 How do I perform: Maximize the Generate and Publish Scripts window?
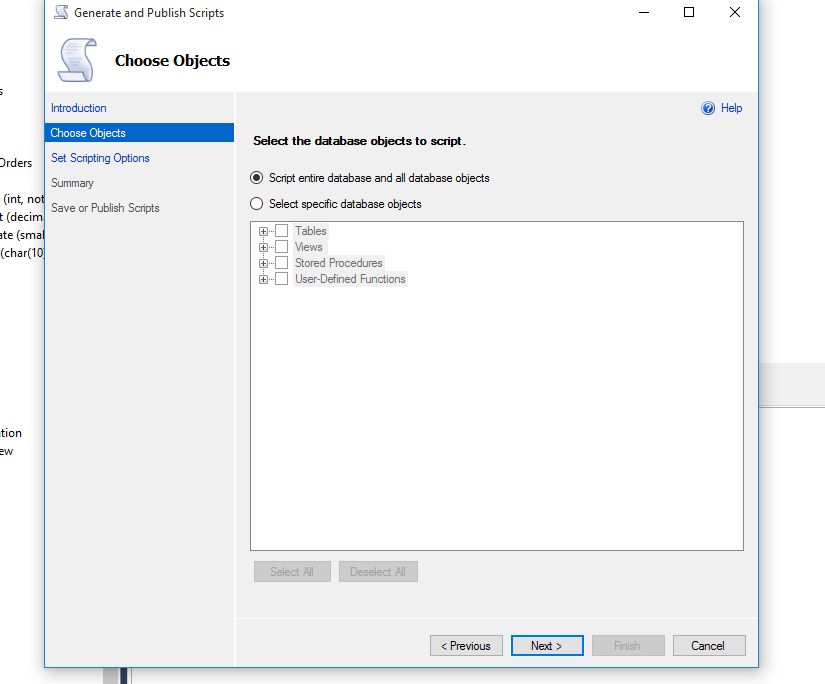(x=689, y=12)
